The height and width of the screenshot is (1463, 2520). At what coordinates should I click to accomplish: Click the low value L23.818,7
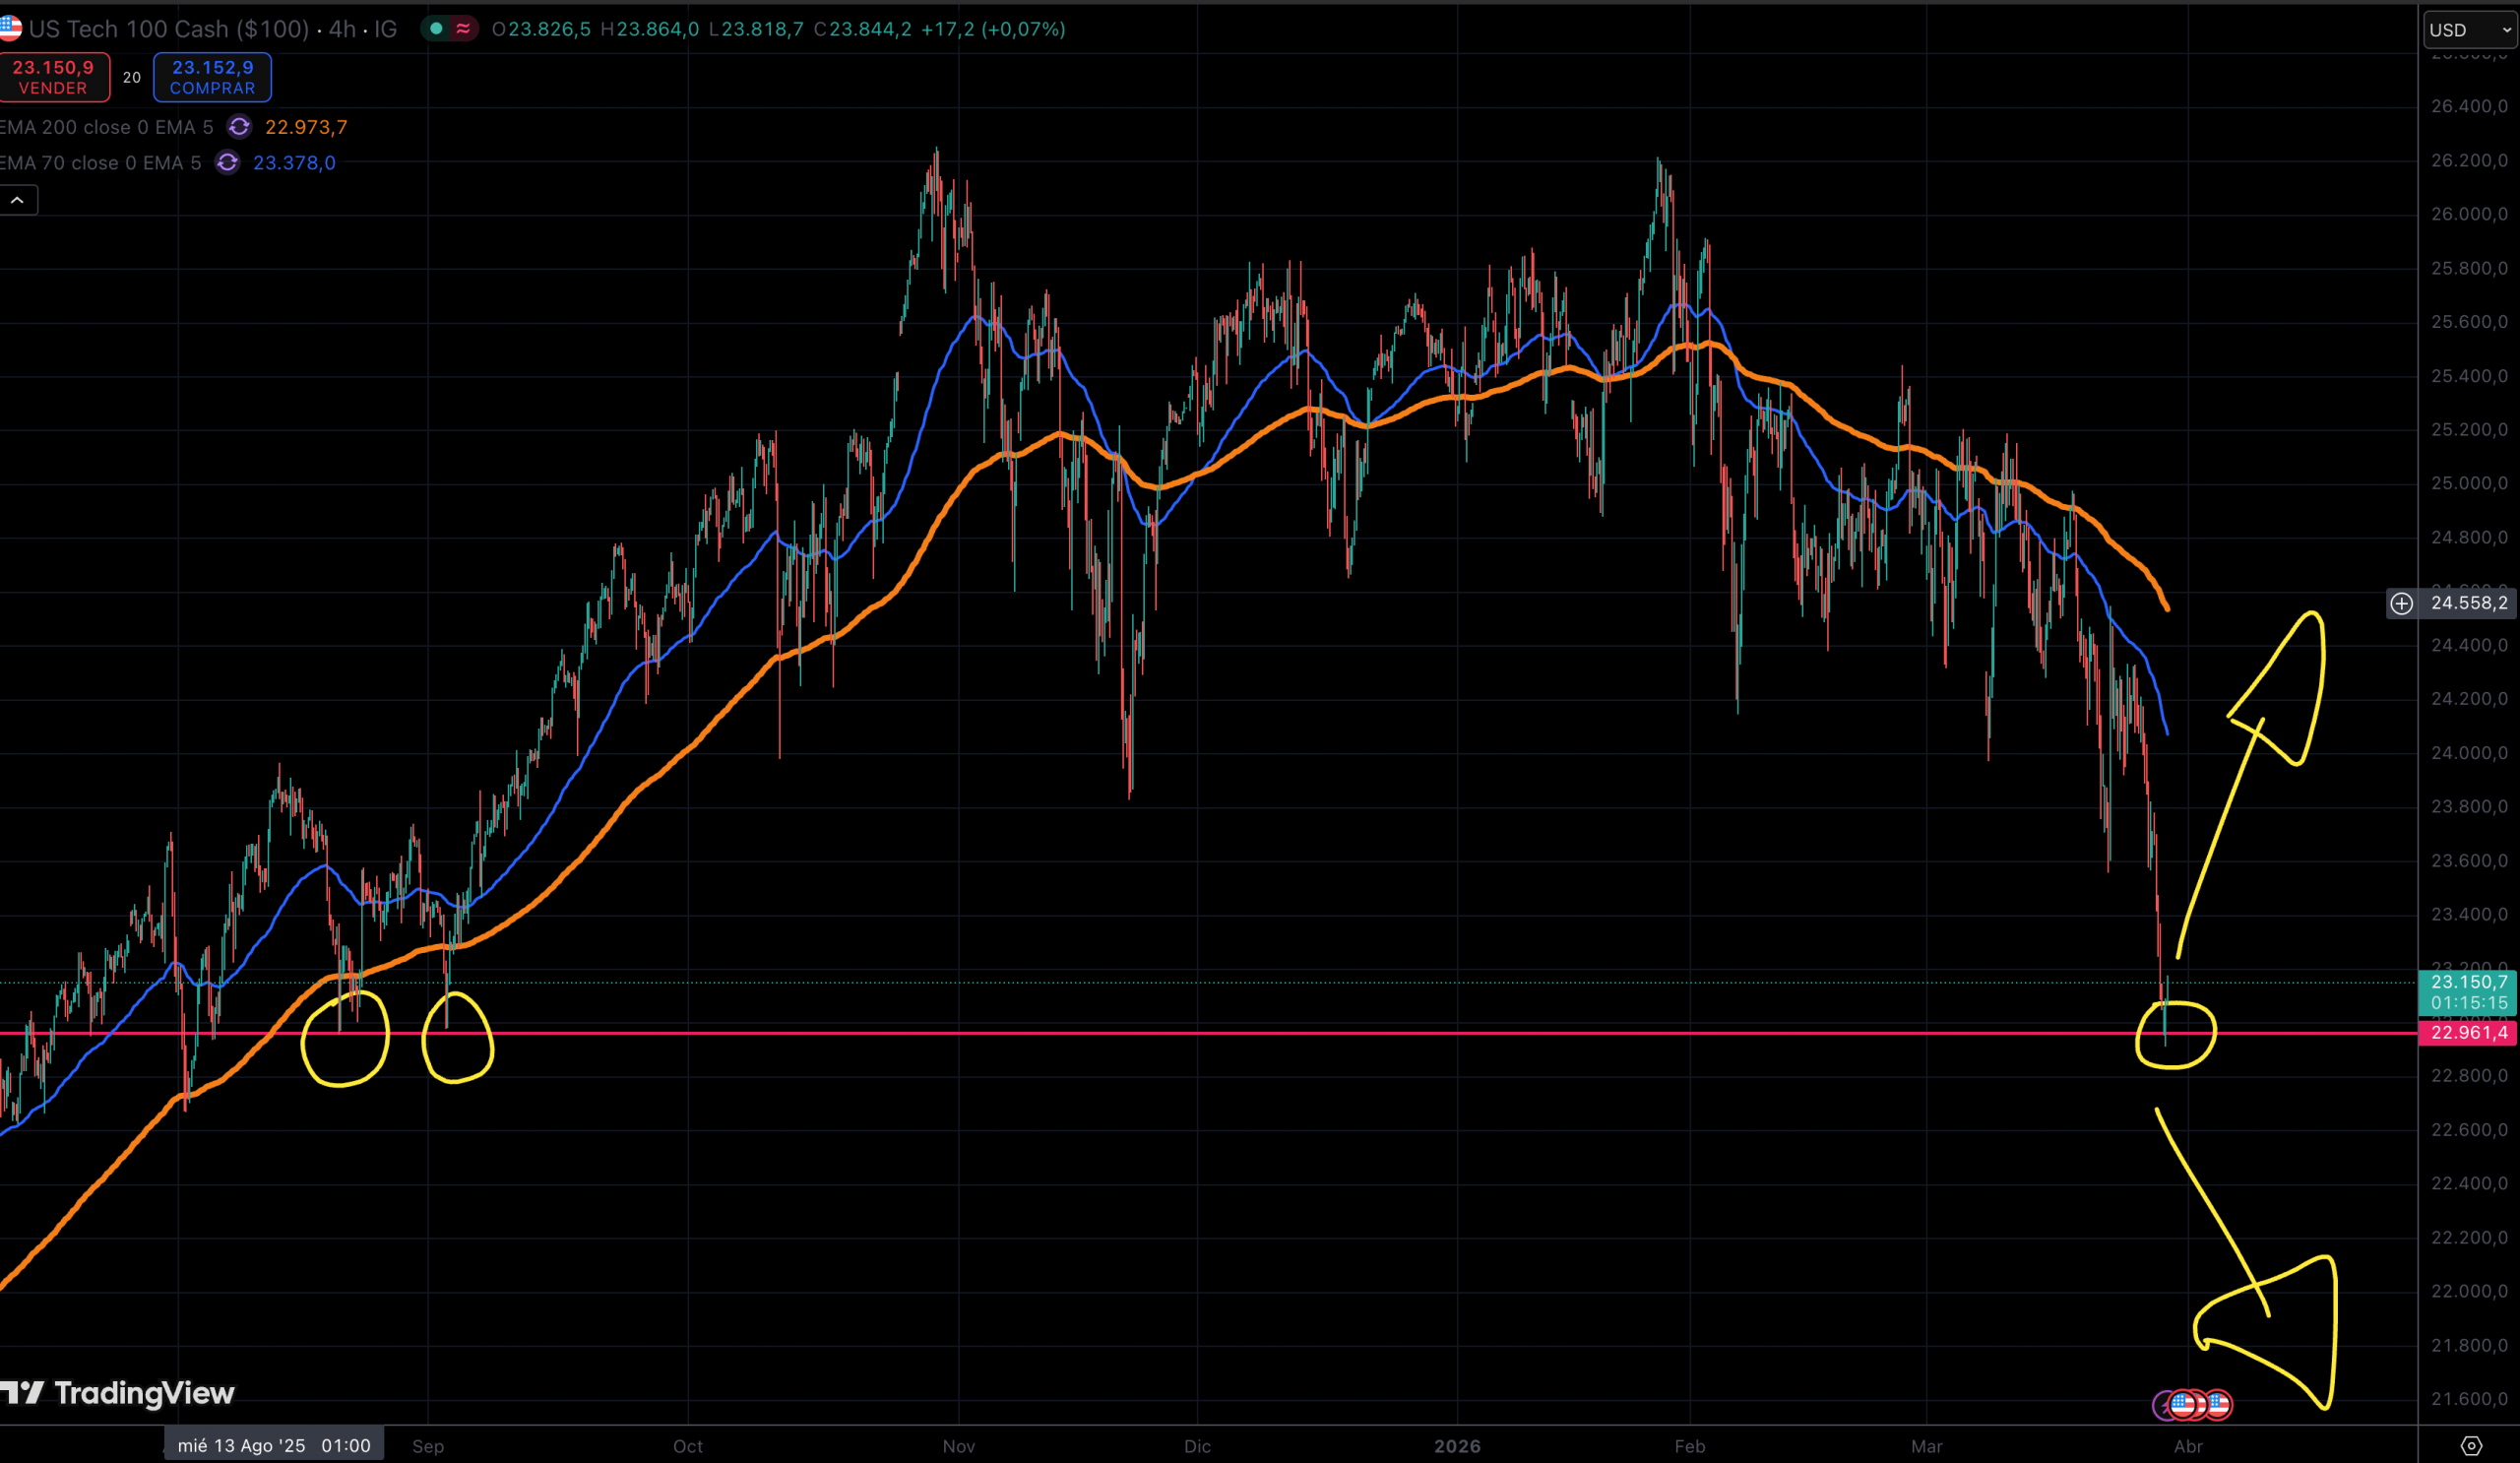coord(755,29)
